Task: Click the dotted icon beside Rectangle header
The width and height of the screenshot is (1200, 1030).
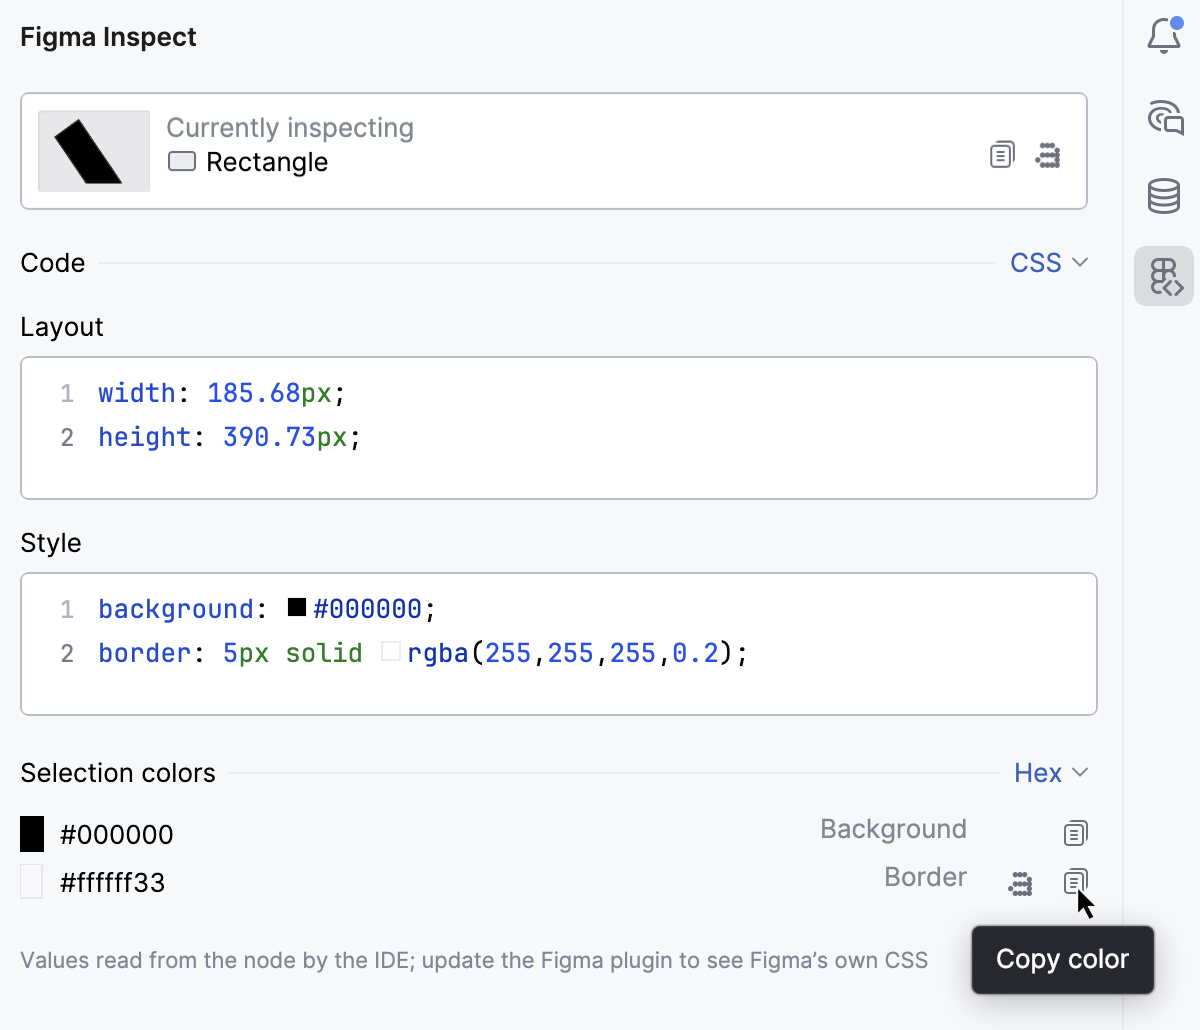Action: coord(1048,155)
